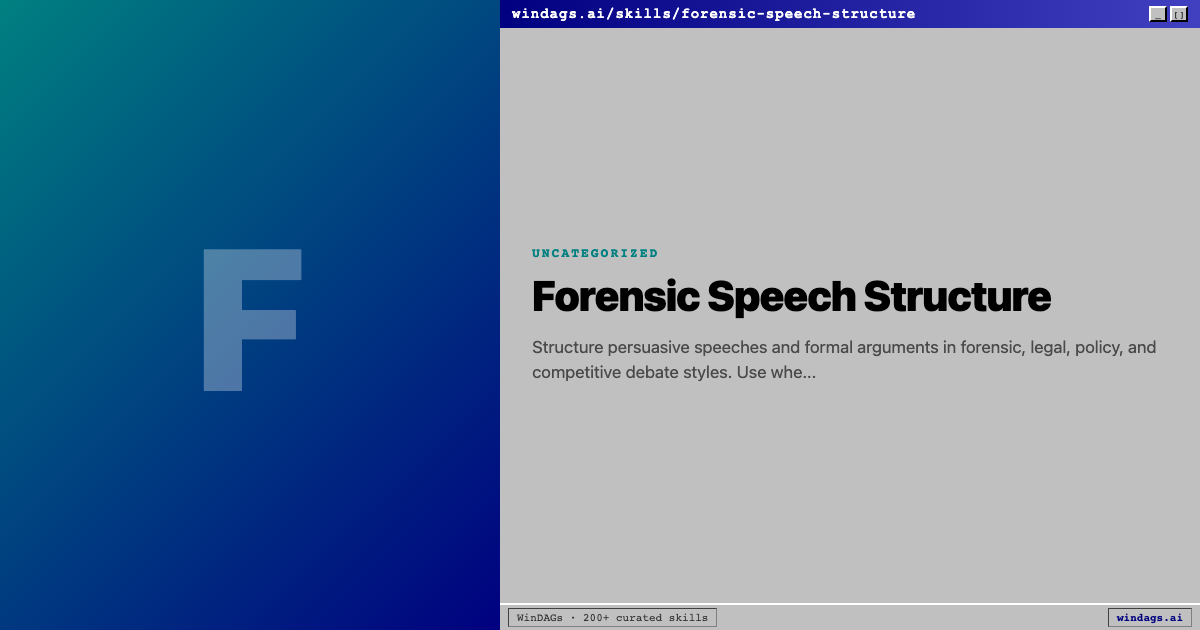Click the navy corner of the gradient panel
Image resolution: width=1200 pixels, height=630 pixels.
click(470, 600)
